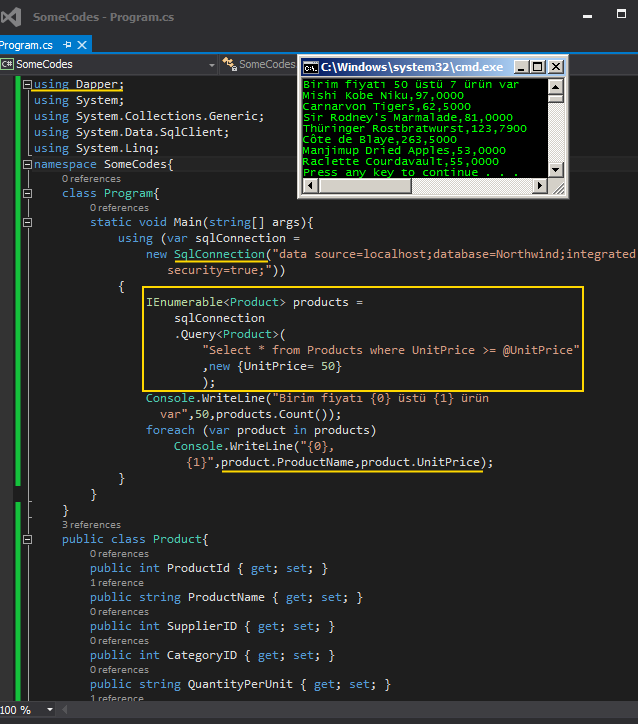Click the cmd.exe horizontal scrollbar thumb

365,186
